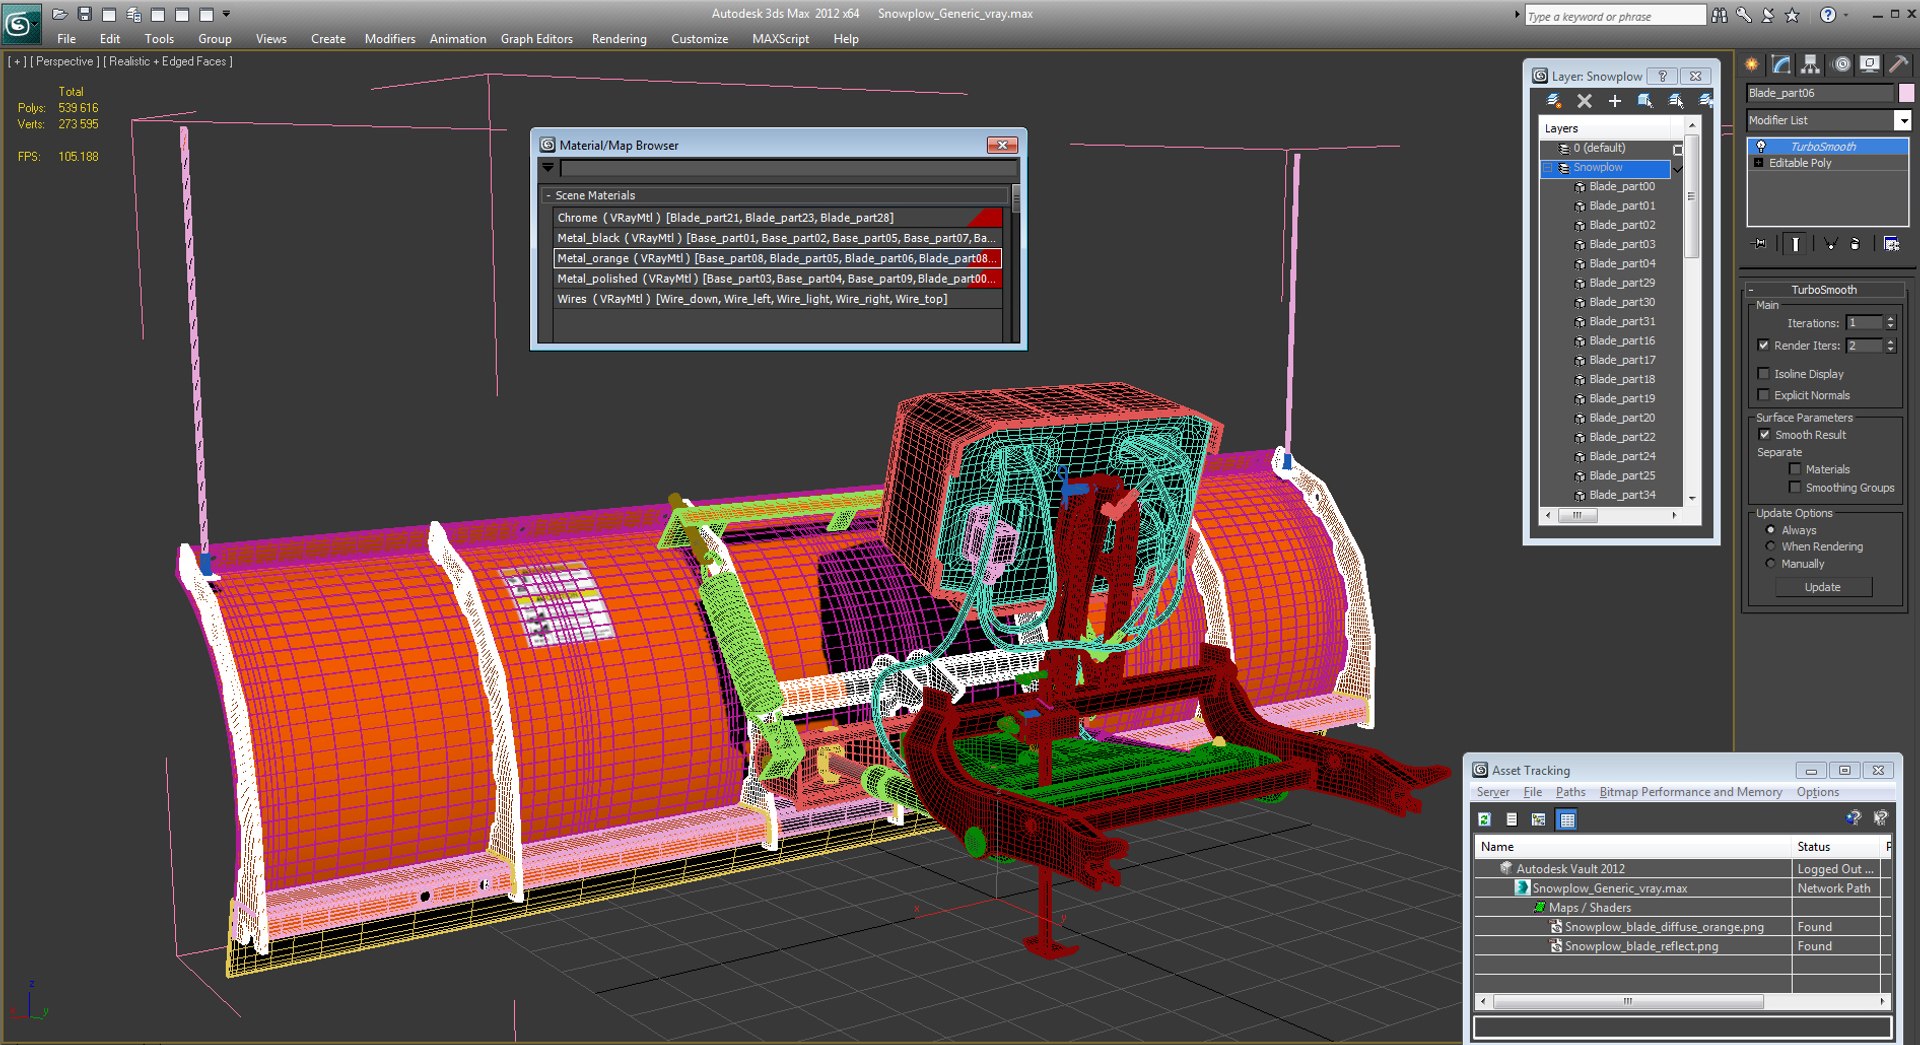This screenshot has width=1920, height=1045.
Task: Collapse the Snowplow layer tree
Action: [1549, 168]
